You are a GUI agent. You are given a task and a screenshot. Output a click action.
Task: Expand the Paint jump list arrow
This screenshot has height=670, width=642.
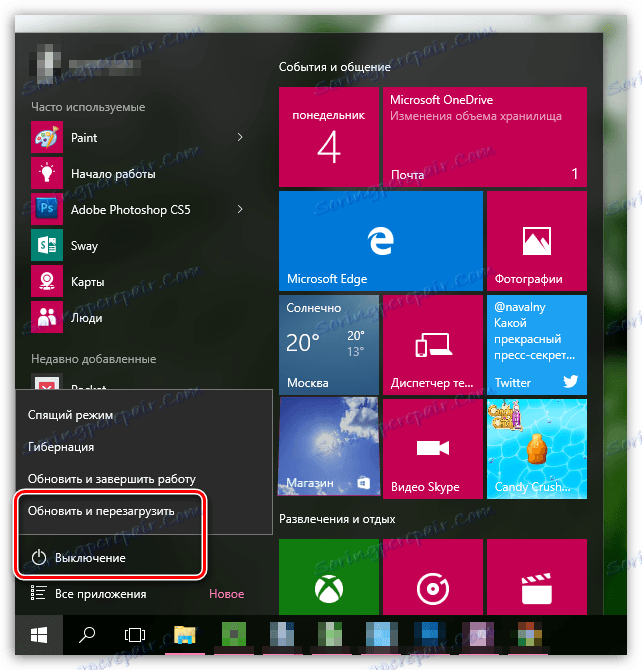[x=240, y=137]
